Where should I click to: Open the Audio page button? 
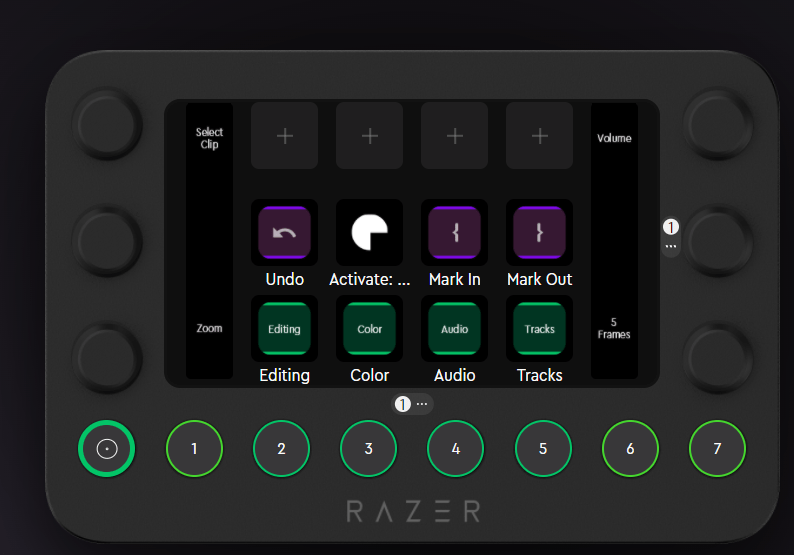(x=454, y=329)
